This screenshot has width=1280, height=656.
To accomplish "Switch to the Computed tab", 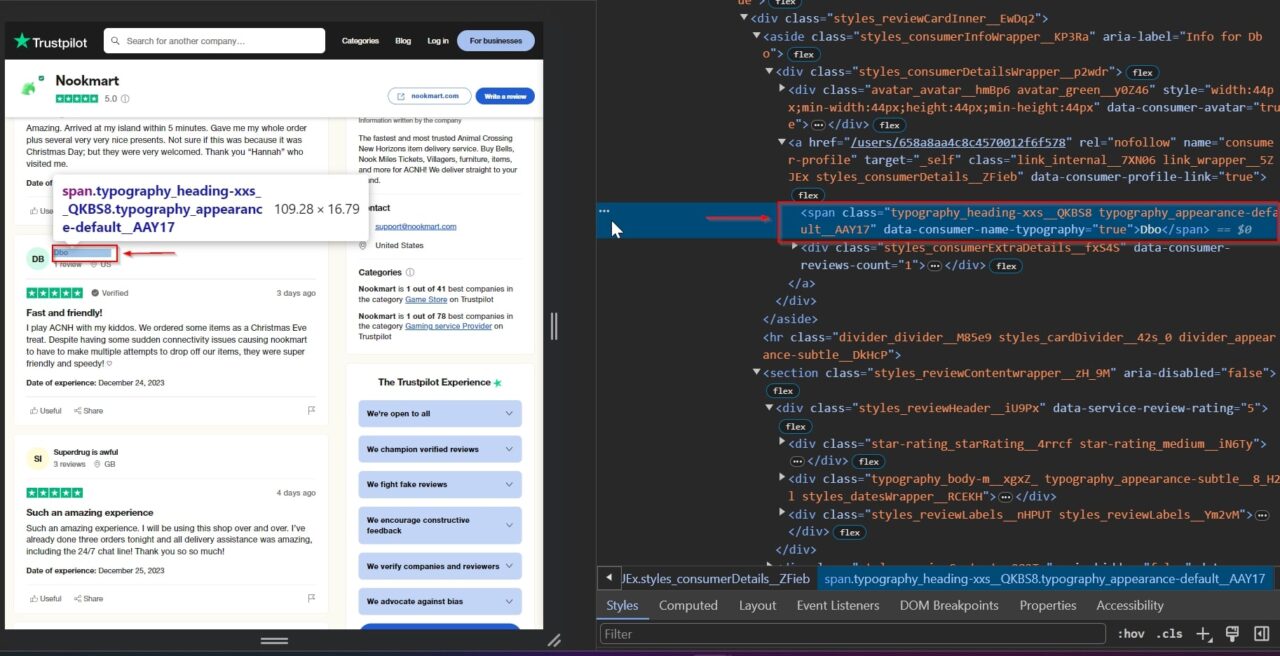I will [688, 605].
